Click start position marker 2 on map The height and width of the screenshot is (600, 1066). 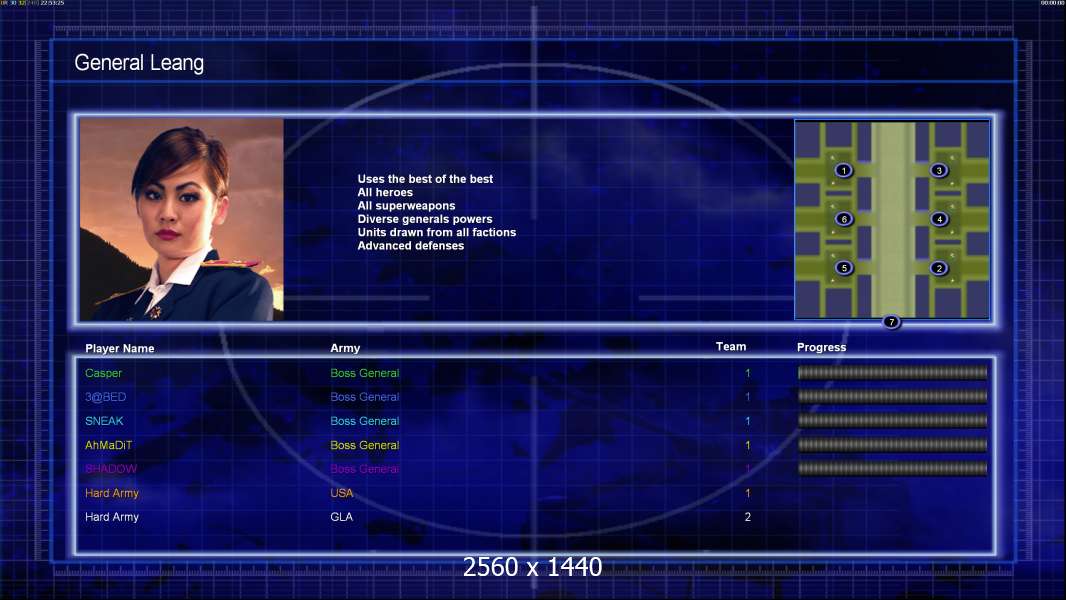point(939,268)
